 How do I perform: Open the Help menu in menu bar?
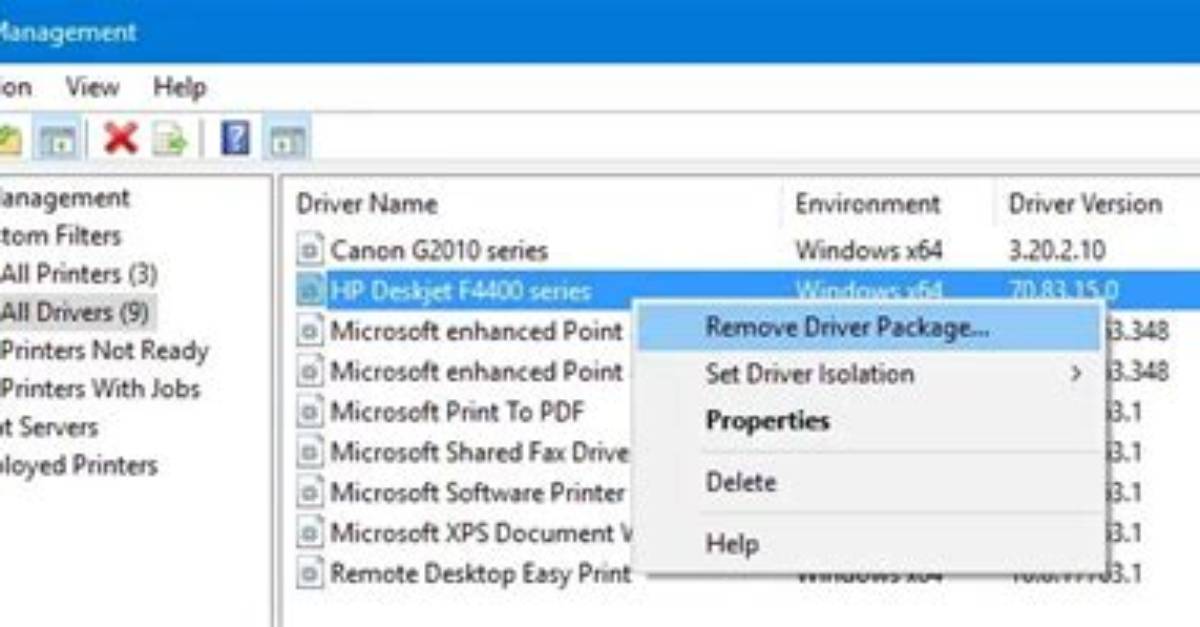[x=180, y=87]
